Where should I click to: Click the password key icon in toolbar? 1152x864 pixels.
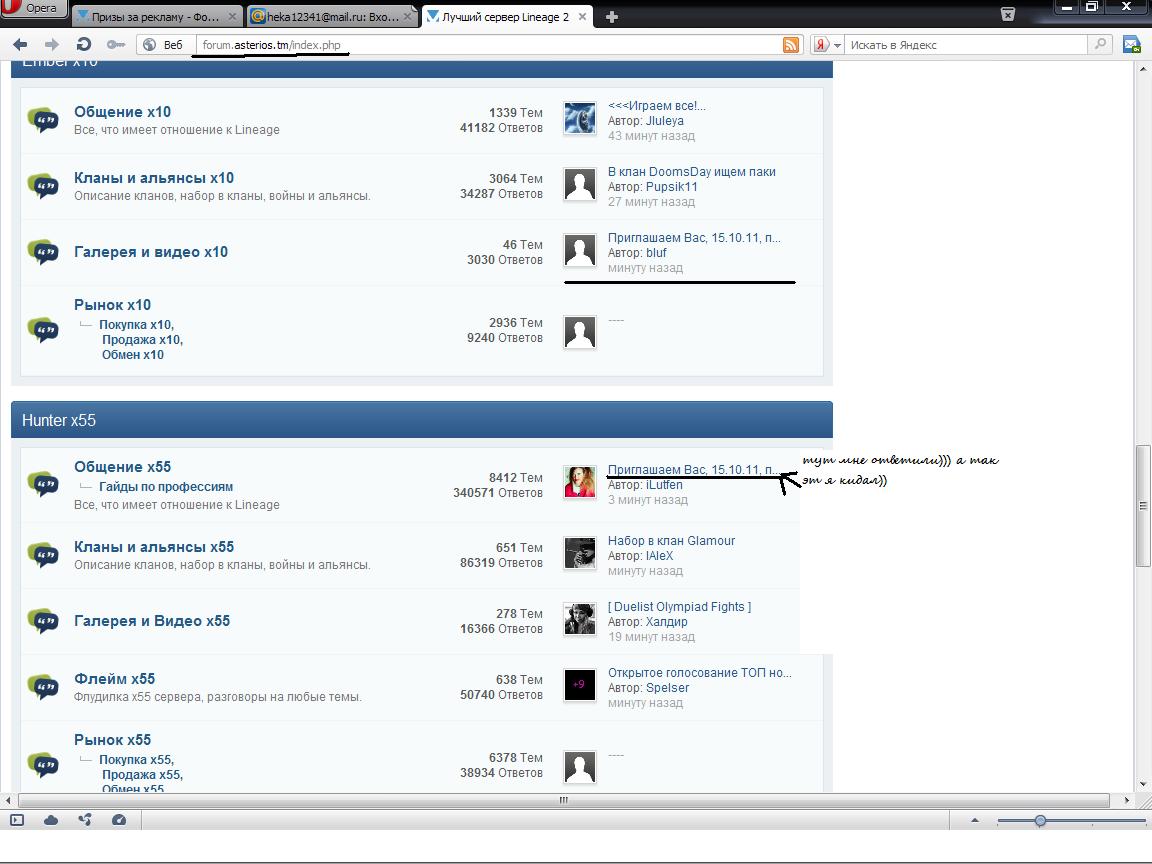116,45
